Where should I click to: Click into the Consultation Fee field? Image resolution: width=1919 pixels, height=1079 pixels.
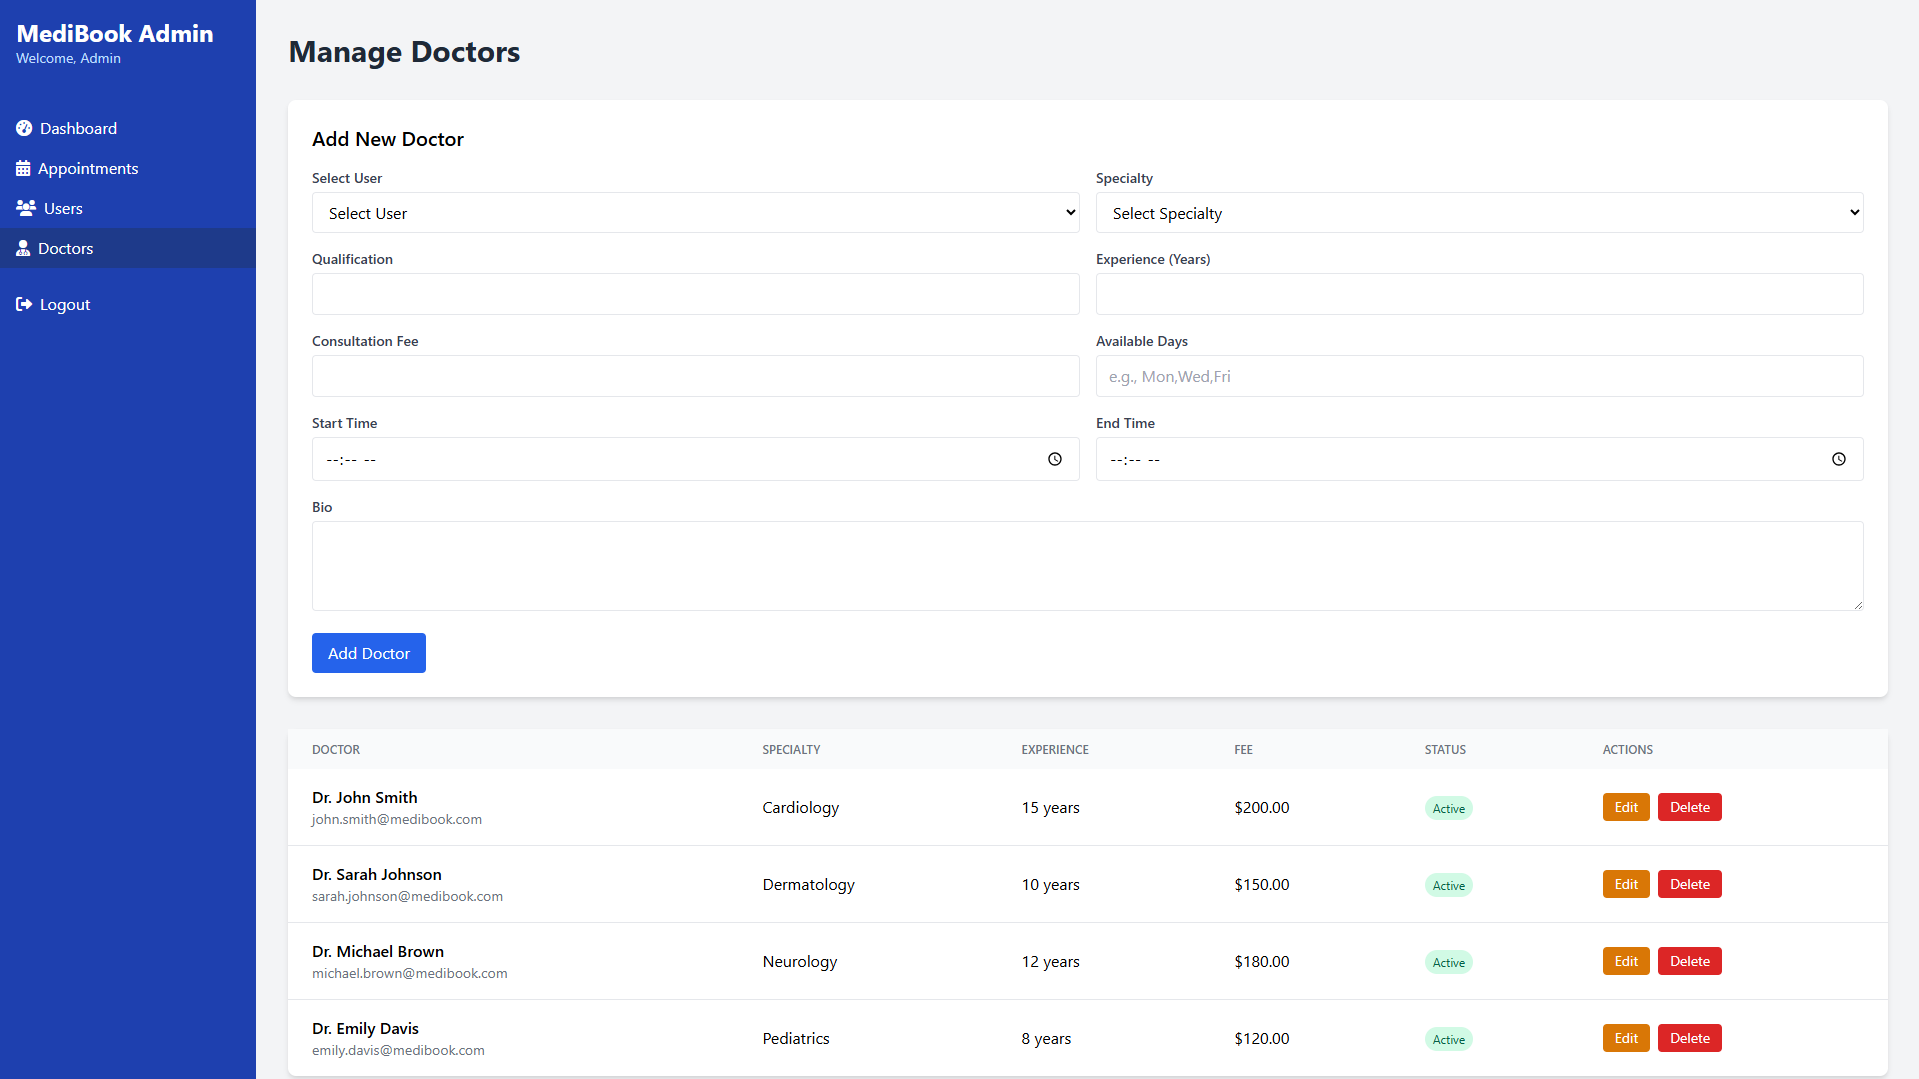pos(695,376)
